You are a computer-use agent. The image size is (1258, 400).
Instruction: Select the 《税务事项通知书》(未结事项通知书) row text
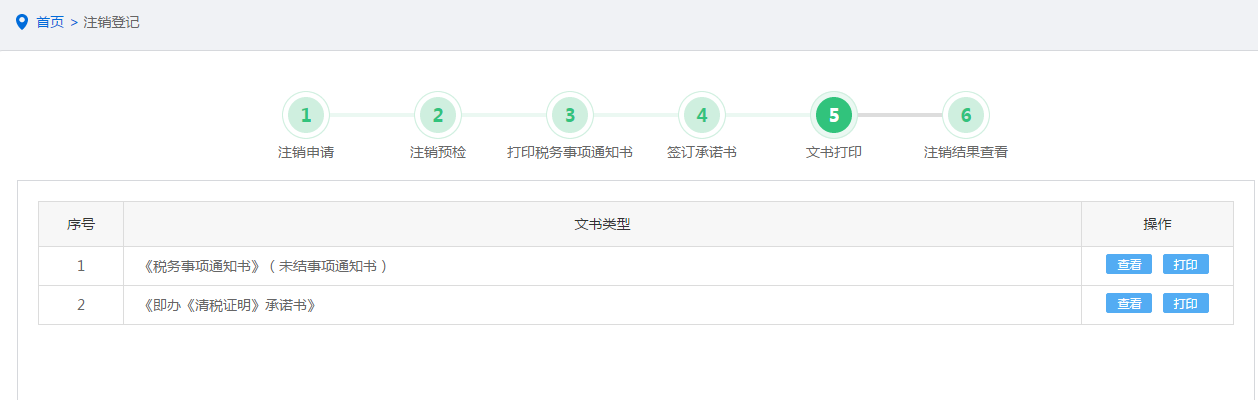coord(266,266)
